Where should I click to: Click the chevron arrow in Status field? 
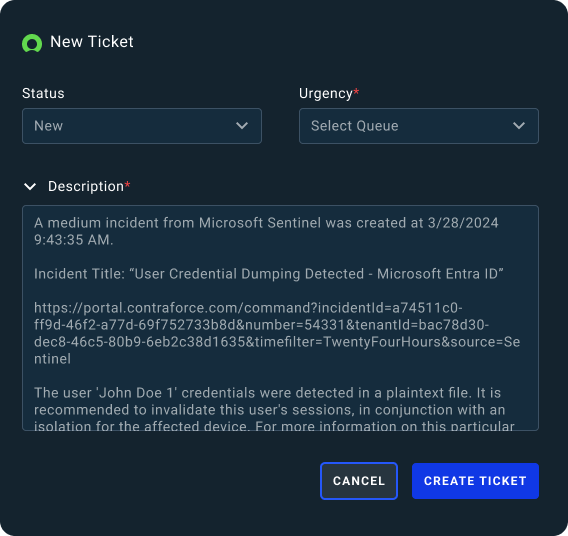[242, 126]
